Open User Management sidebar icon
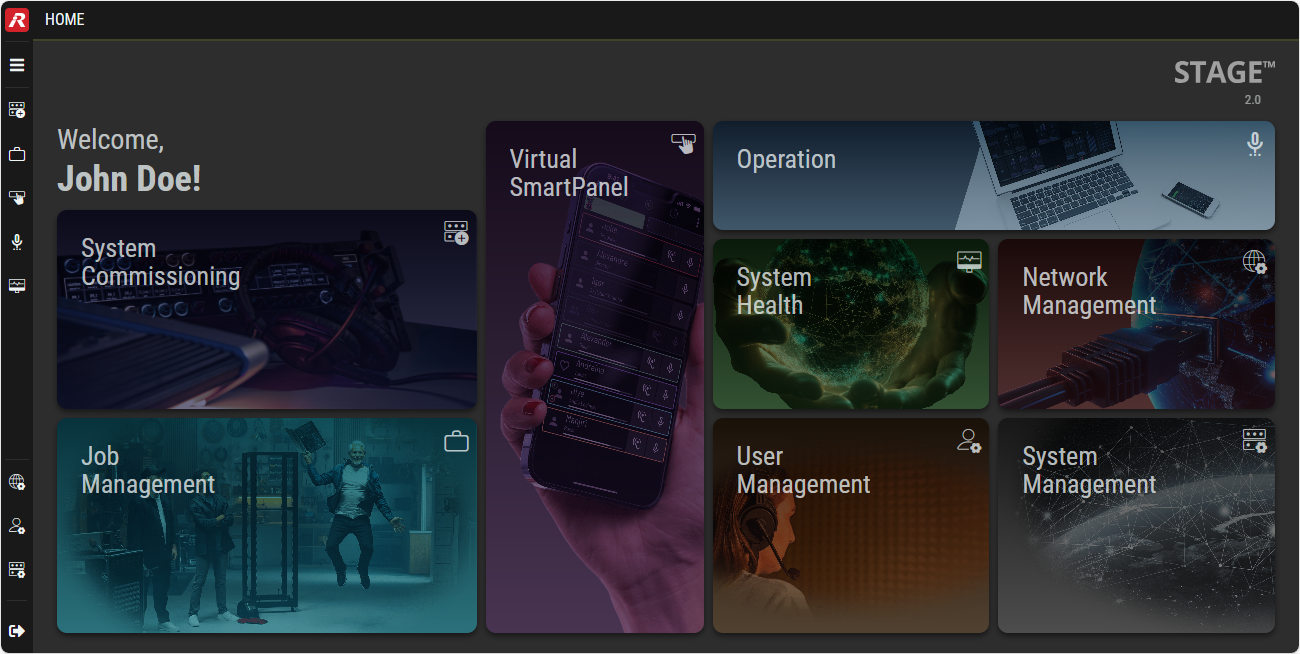Viewport: 1300px width, 654px height. (x=17, y=526)
